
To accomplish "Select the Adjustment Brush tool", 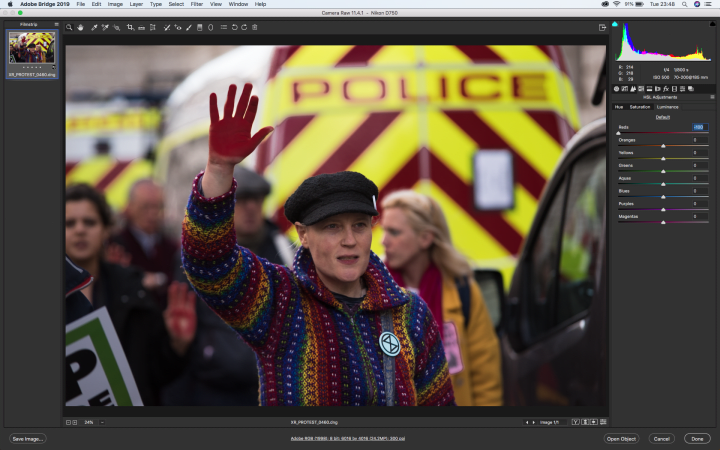I will 189,28.
